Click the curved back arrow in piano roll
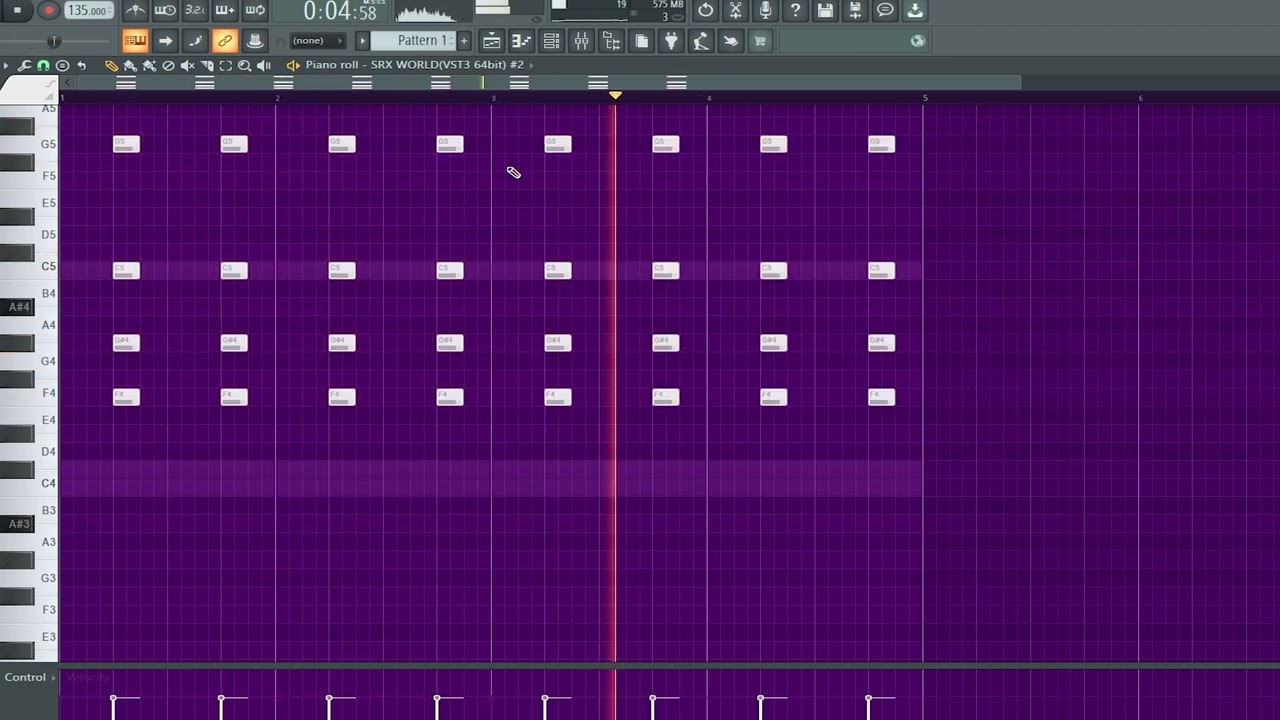Viewport: 1280px width, 720px height. [81, 65]
